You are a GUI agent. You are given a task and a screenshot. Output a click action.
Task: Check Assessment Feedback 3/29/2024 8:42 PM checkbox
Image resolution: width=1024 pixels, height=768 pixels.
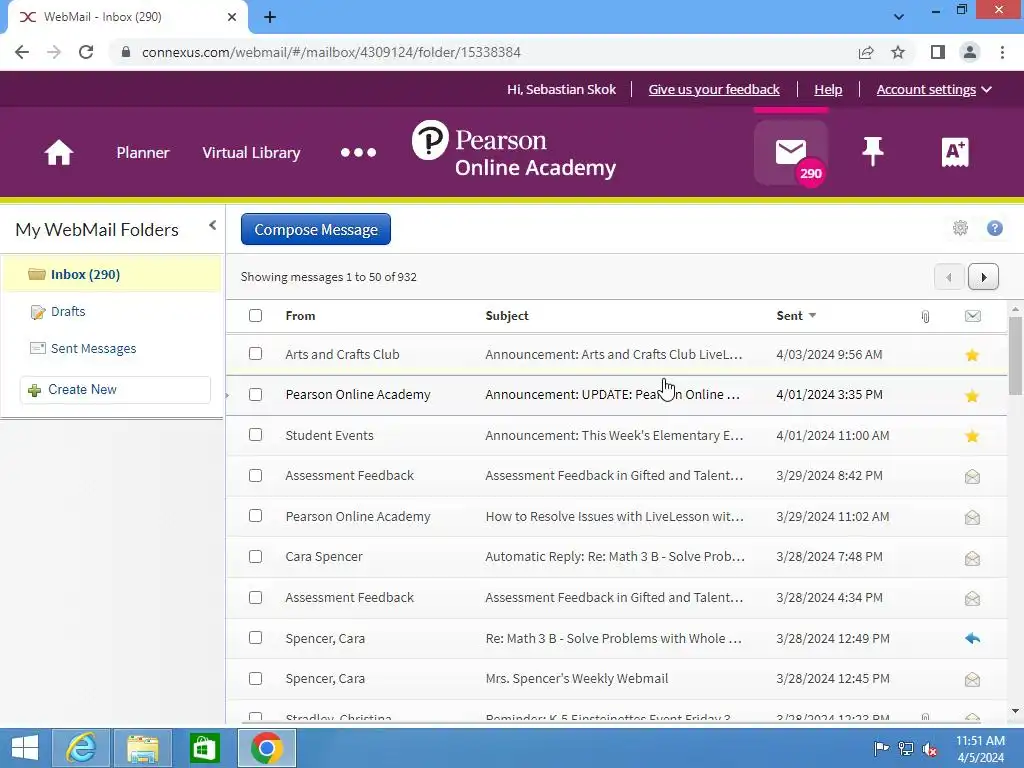255,475
